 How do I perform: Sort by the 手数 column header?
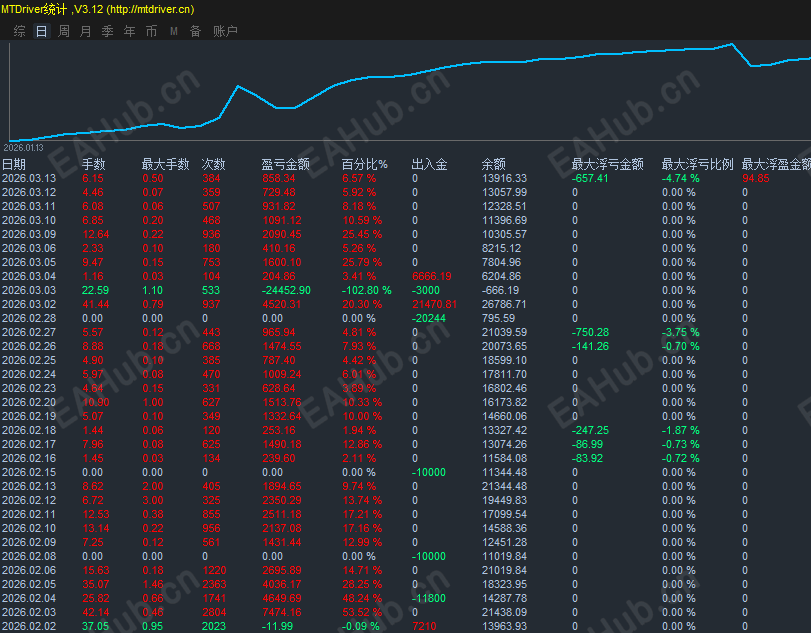tap(94, 164)
